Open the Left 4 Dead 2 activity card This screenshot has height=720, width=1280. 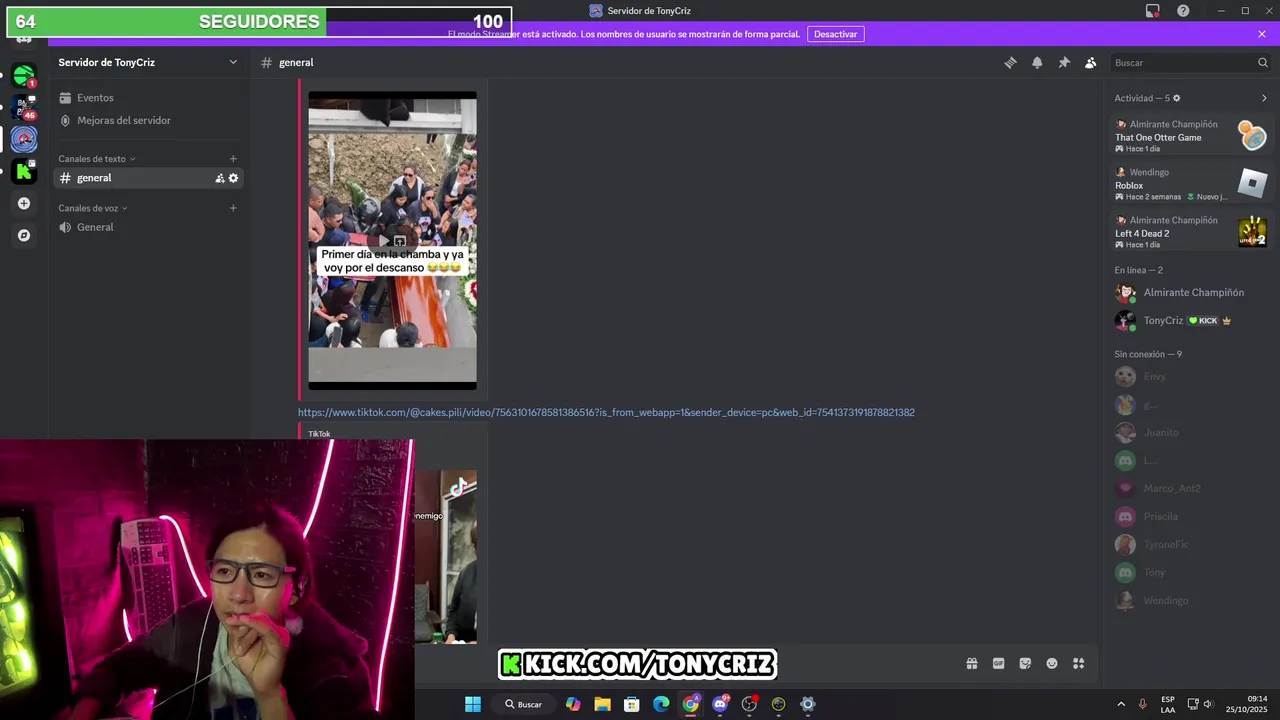click(x=1191, y=232)
